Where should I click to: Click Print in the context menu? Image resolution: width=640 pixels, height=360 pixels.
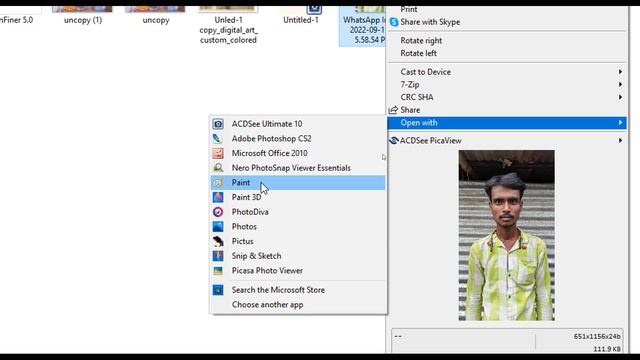507,9
